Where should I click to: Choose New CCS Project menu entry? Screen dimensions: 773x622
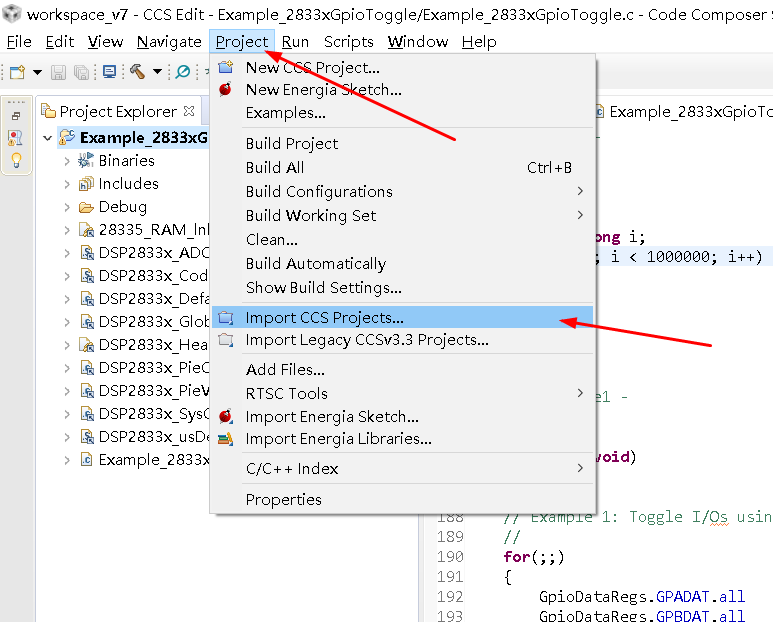[x=402, y=68]
